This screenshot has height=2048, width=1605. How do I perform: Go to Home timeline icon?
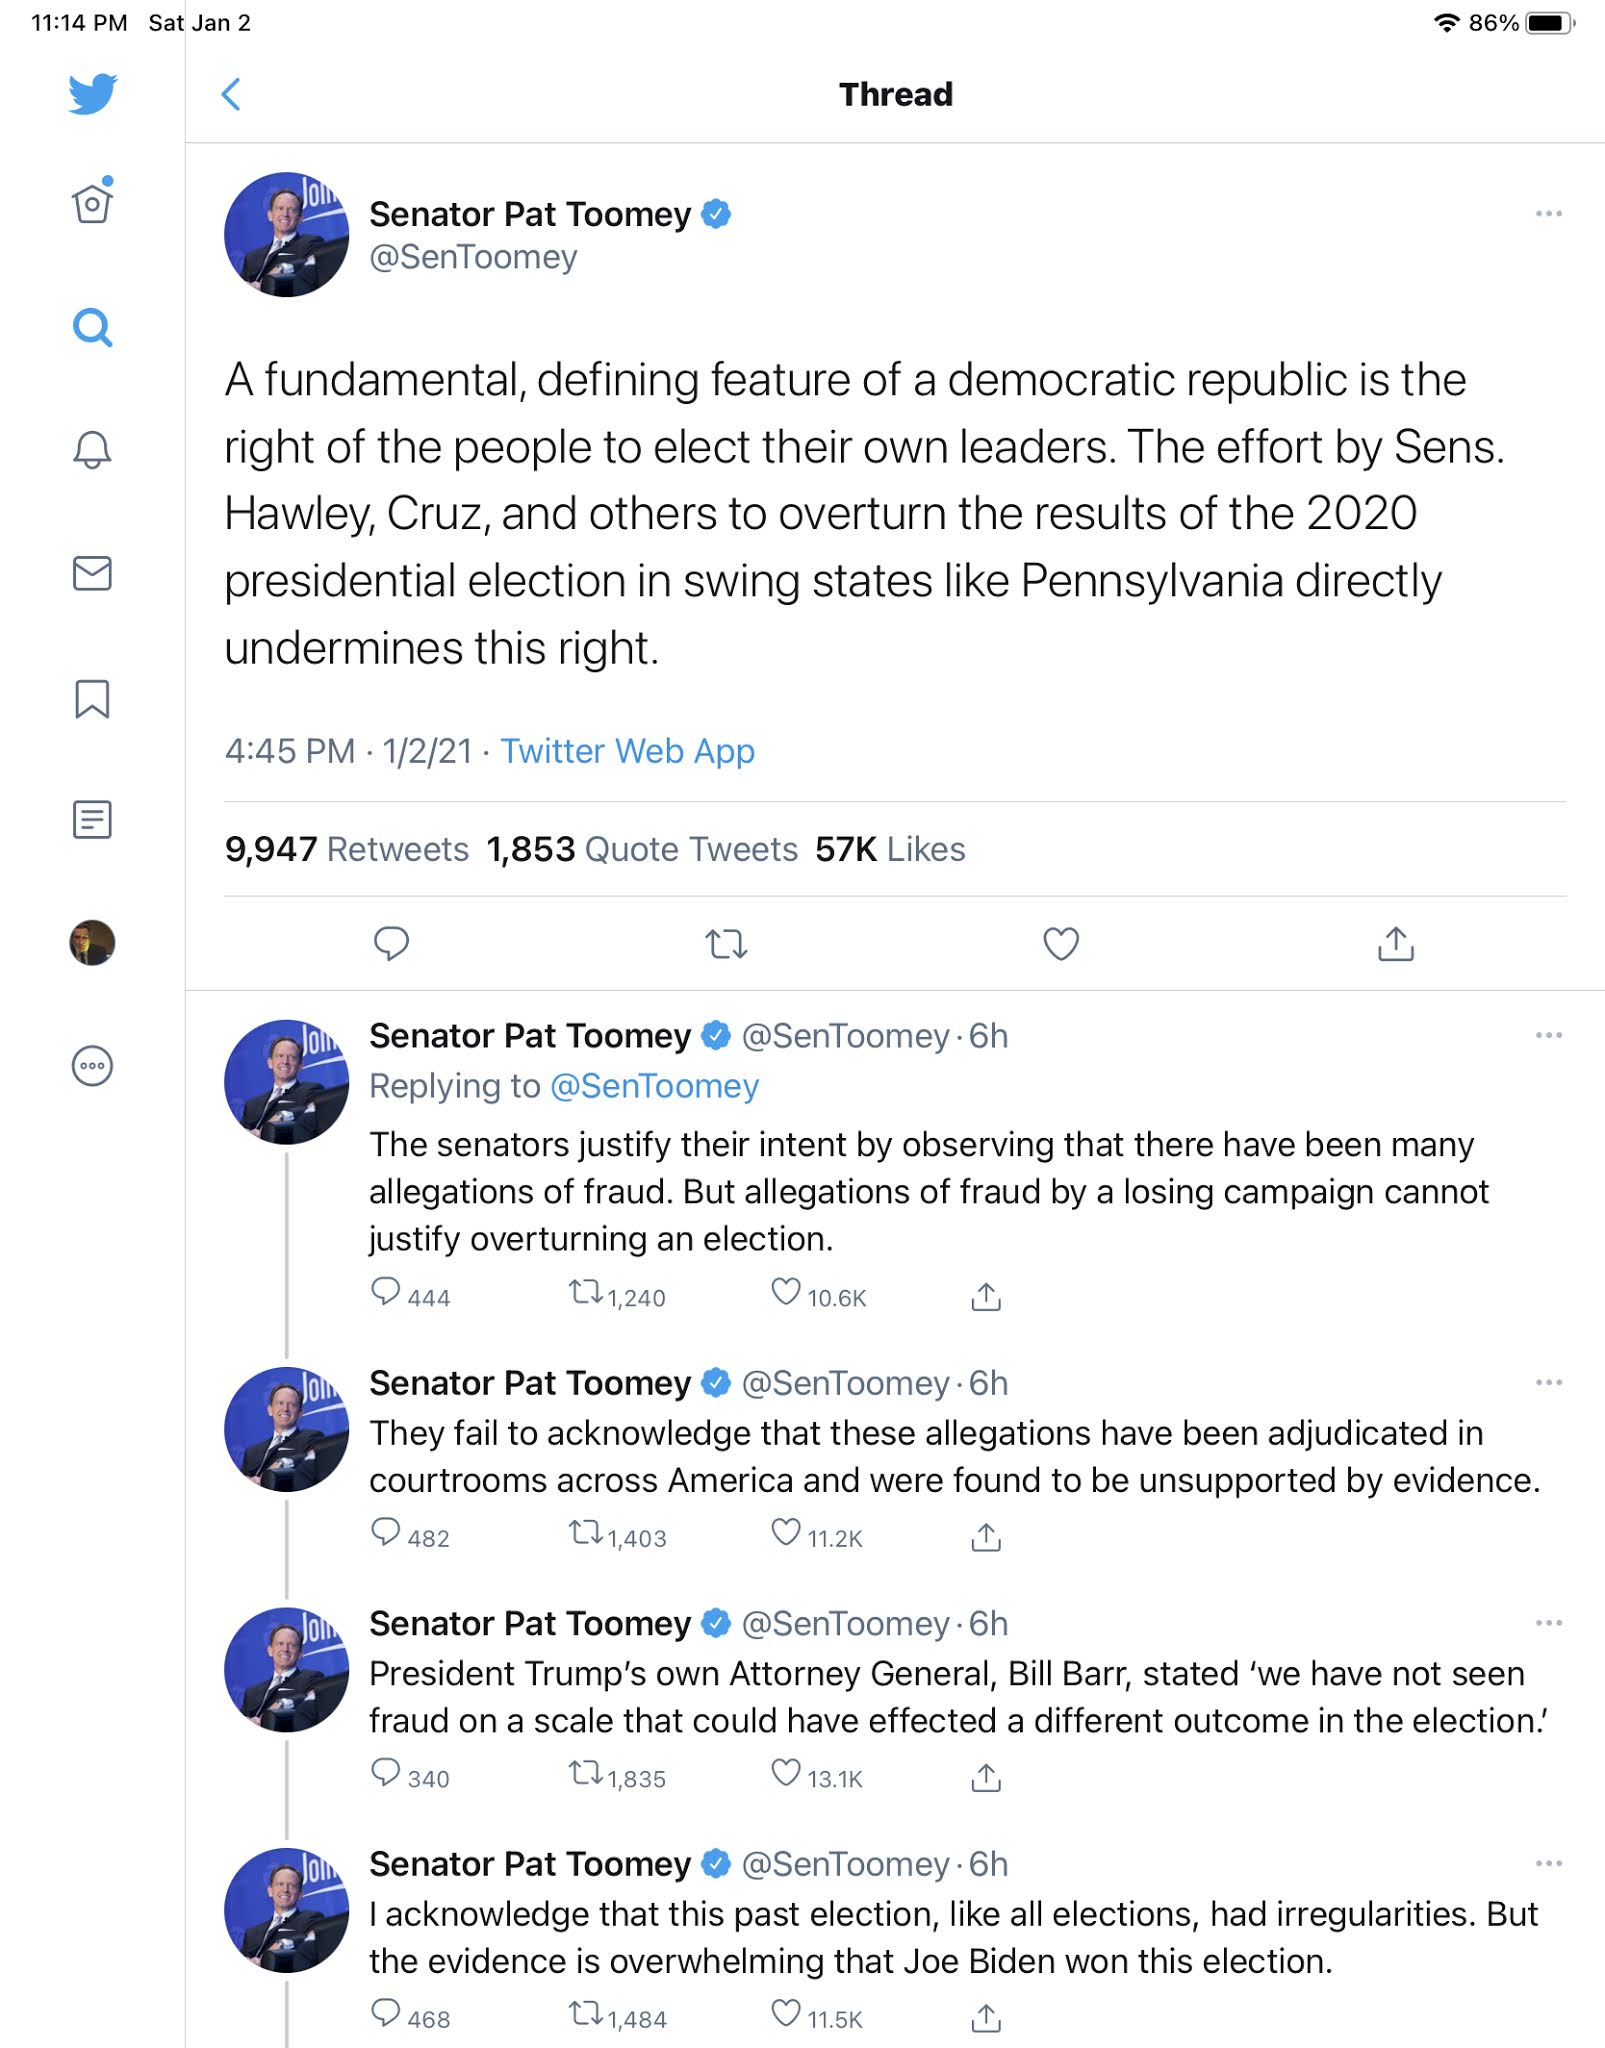point(92,203)
